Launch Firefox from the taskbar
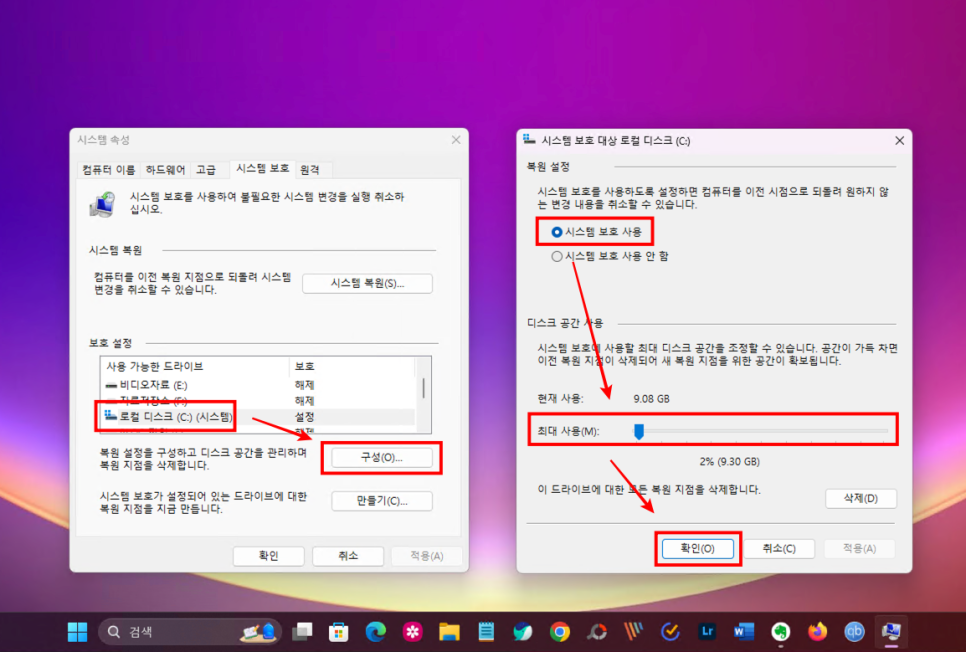This screenshot has height=652, width=966. pyautogui.click(x=818, y=632)
